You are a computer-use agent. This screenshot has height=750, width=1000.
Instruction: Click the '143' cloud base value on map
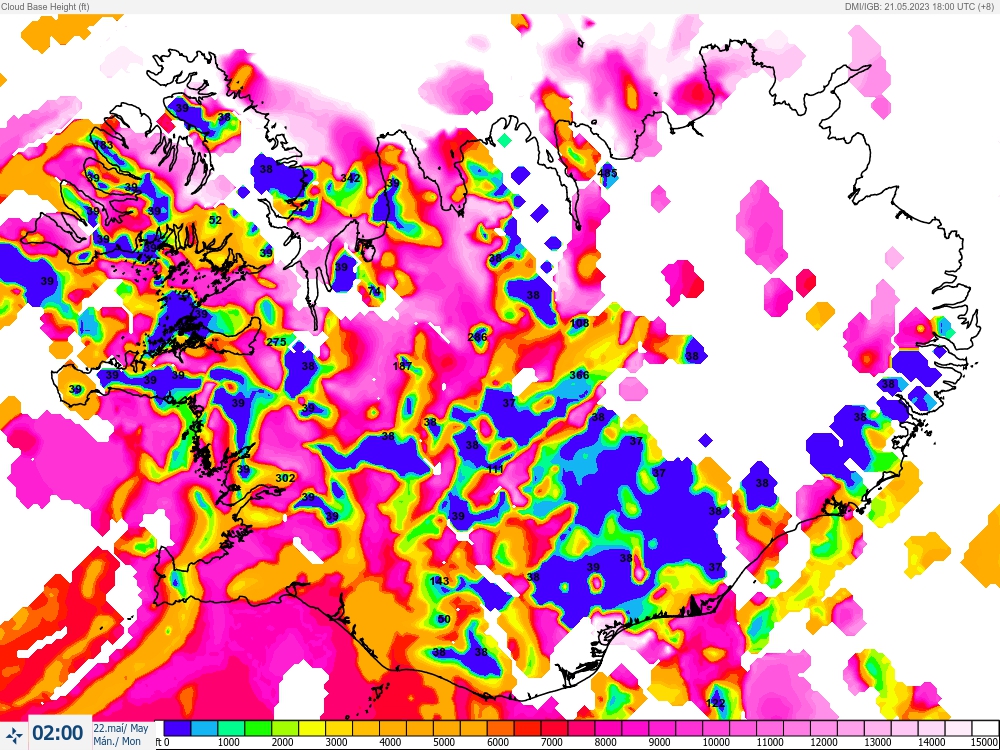(x=439, y=581)
